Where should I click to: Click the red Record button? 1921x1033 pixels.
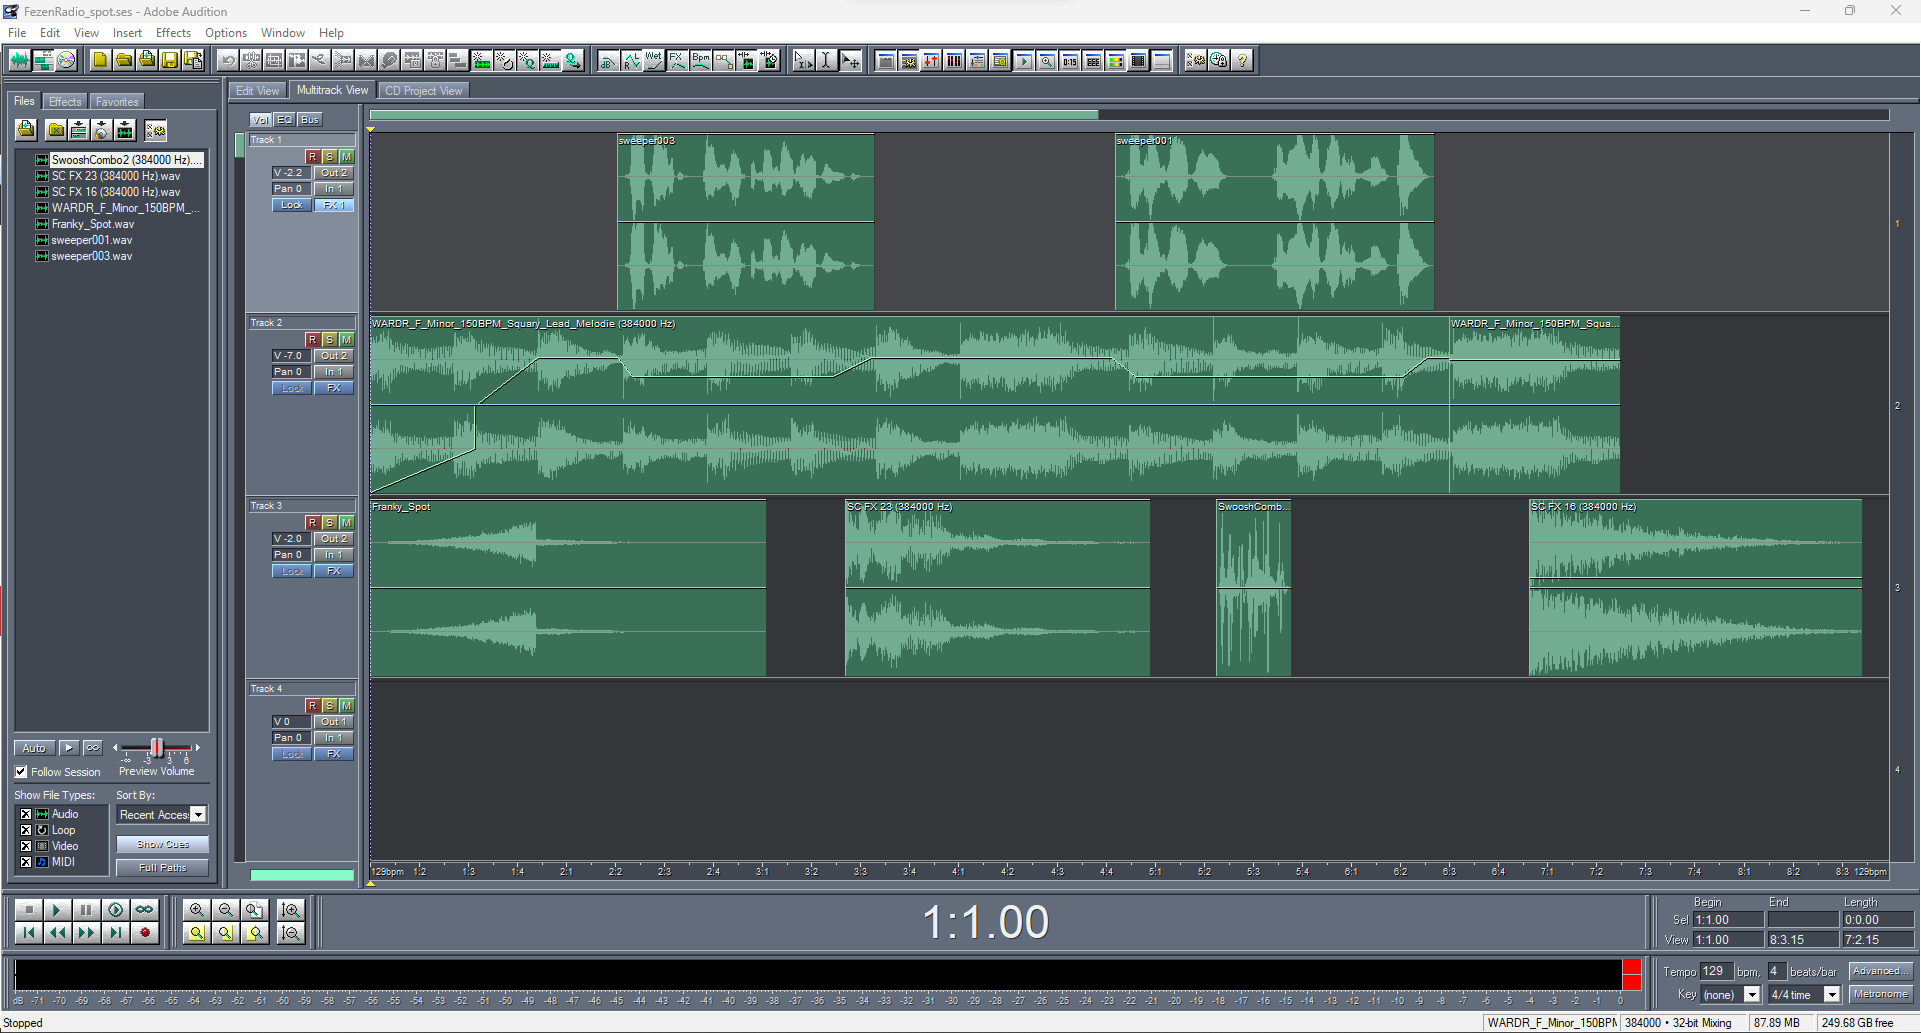click(x=145, y=933)
